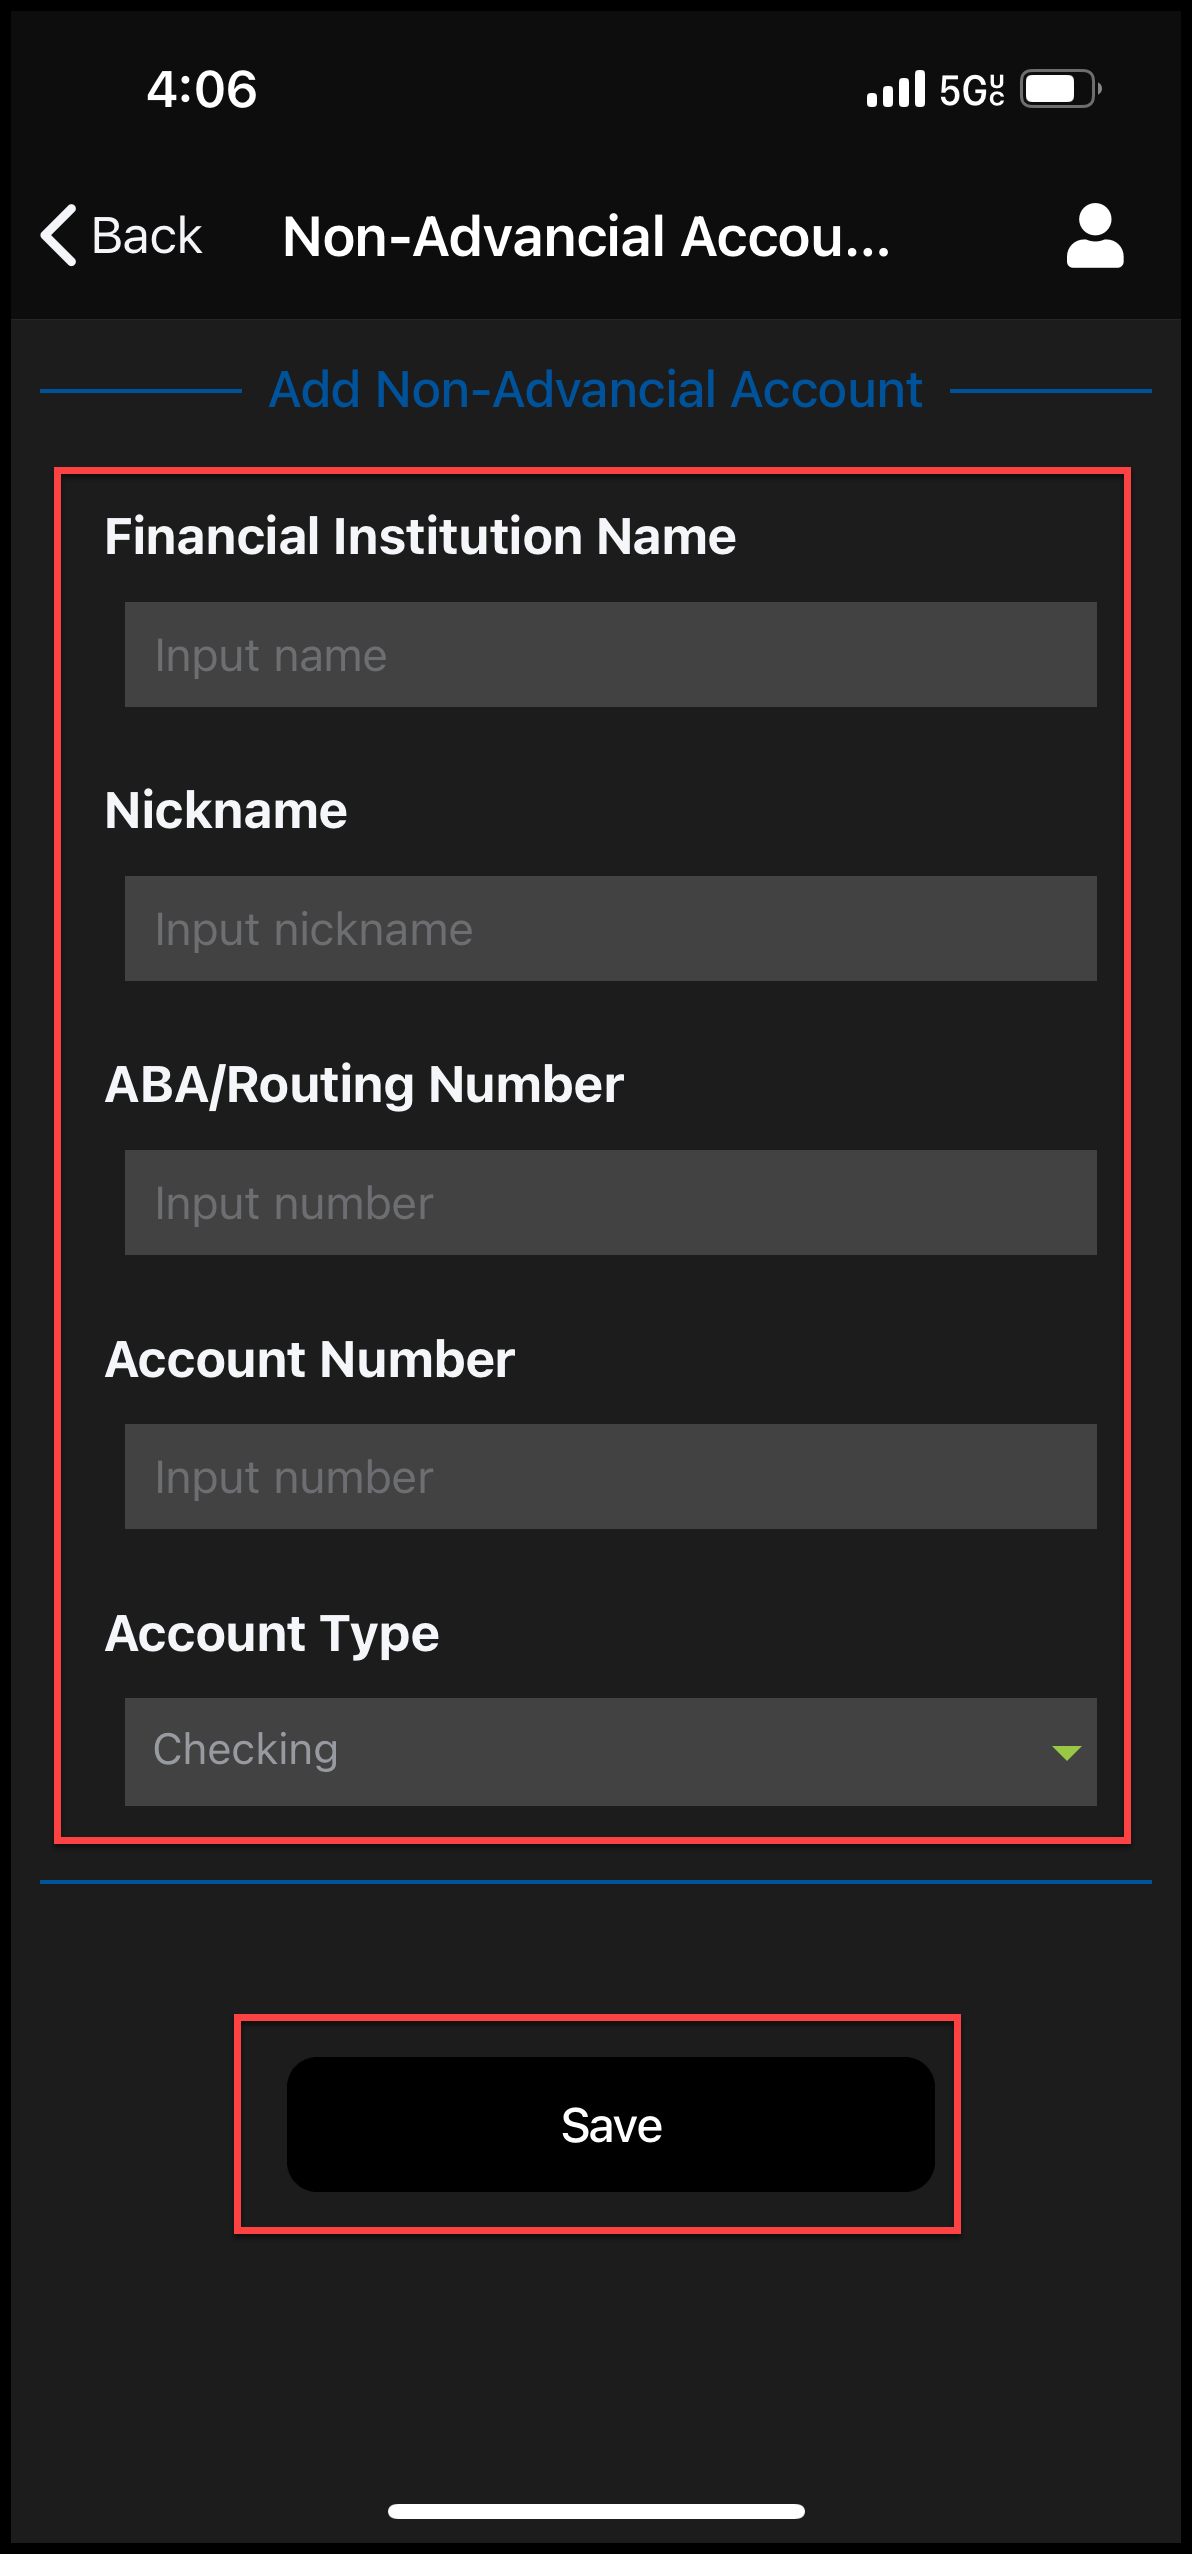
Task: Tap the home indicator bar at bottom
Action: [596, 2511]
